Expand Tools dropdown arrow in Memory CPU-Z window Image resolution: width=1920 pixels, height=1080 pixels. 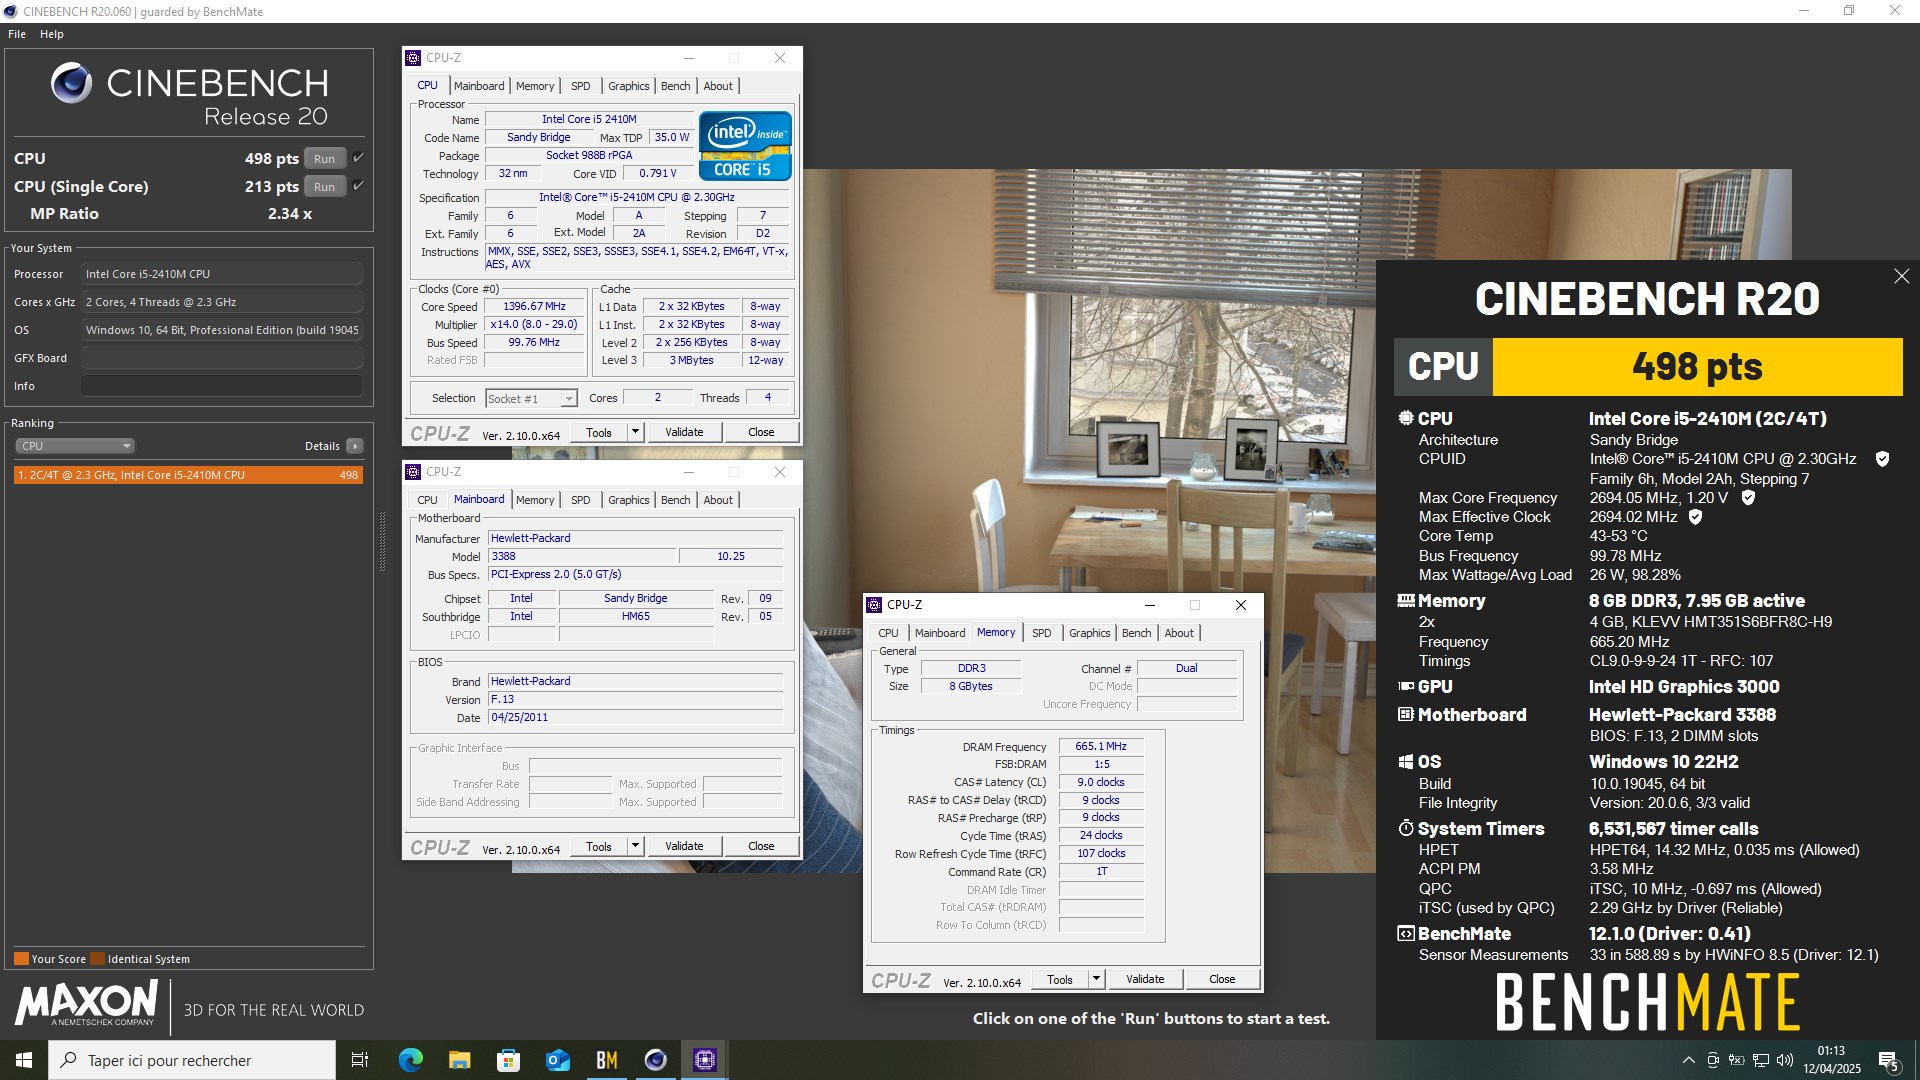(x=1096, y=980)
